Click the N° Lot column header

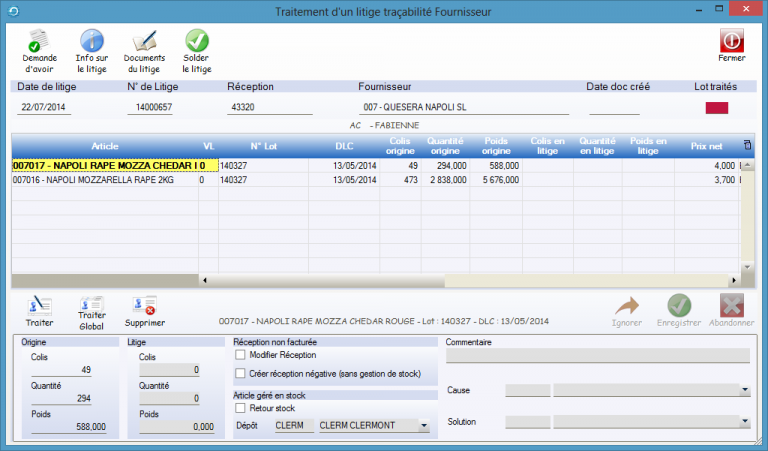pyautogui.click(x=262, y=146)
